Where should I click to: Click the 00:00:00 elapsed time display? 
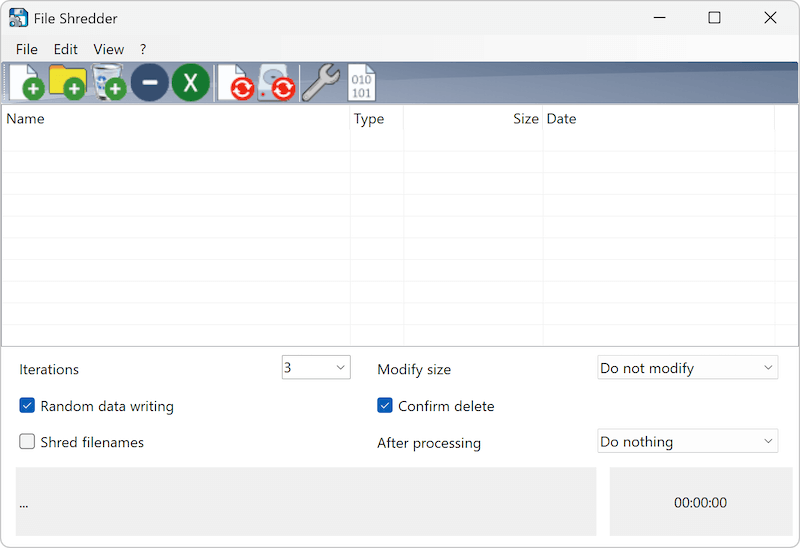coord(701,502)
